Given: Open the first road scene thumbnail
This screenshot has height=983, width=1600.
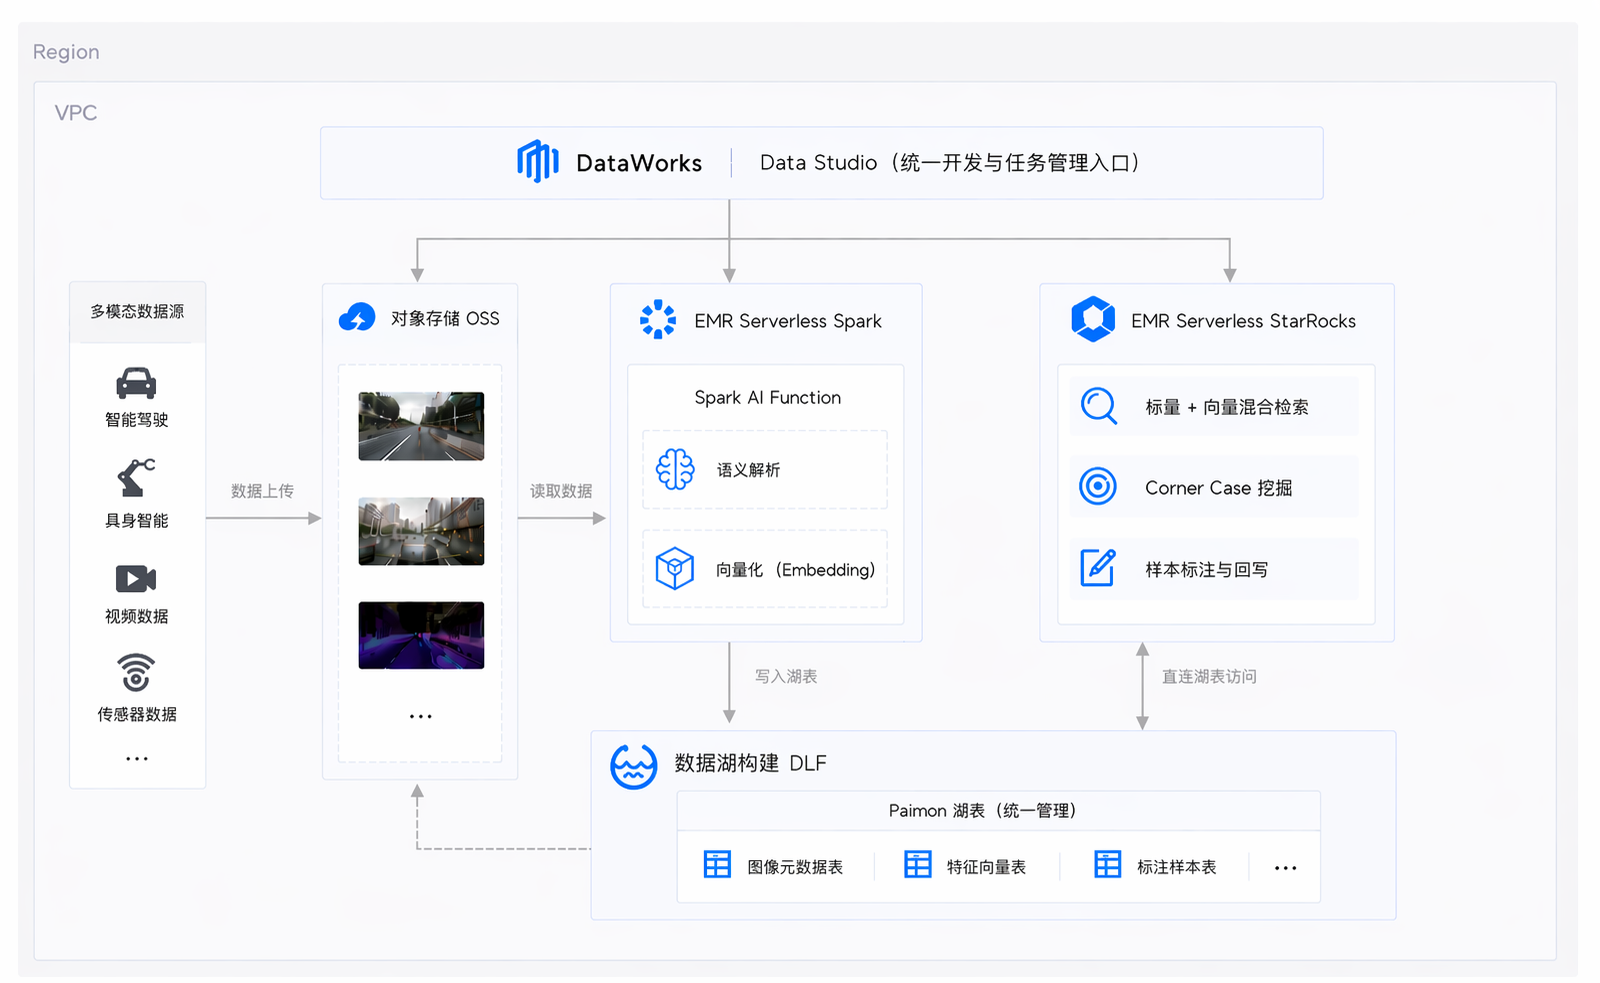Looking at the screenshot, I should (421, 426).
